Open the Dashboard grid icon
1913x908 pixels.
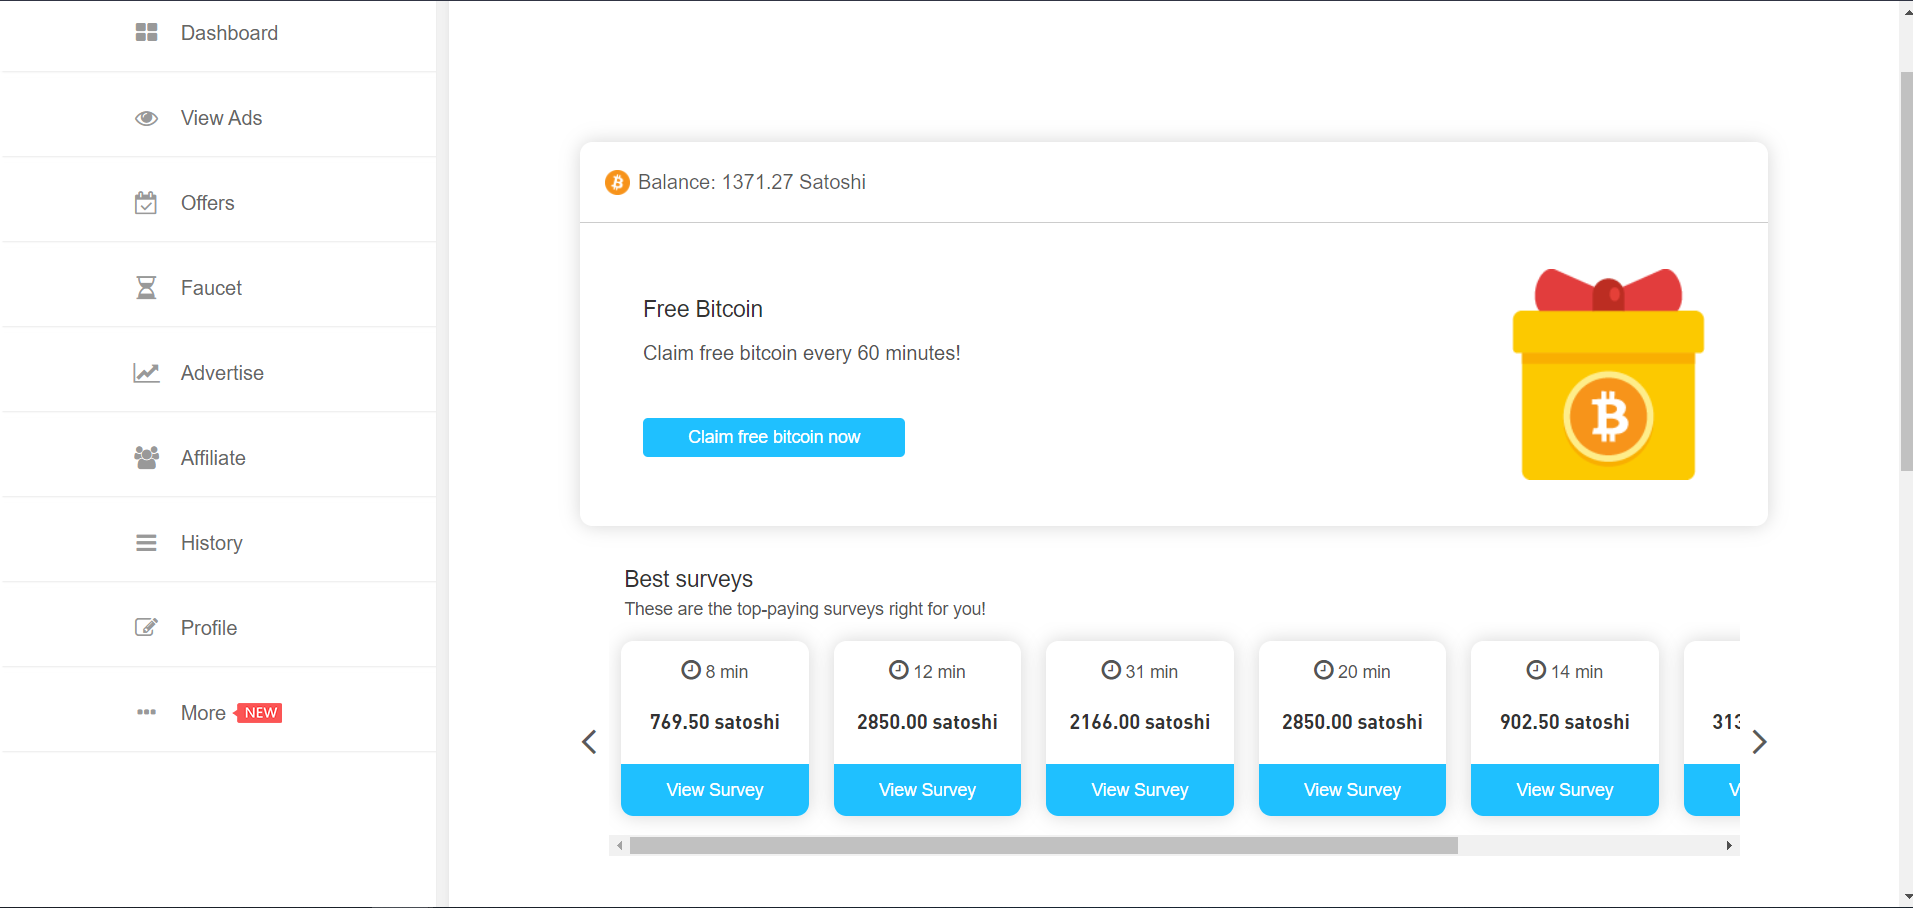pyautogui.click(x=146, y=33)
